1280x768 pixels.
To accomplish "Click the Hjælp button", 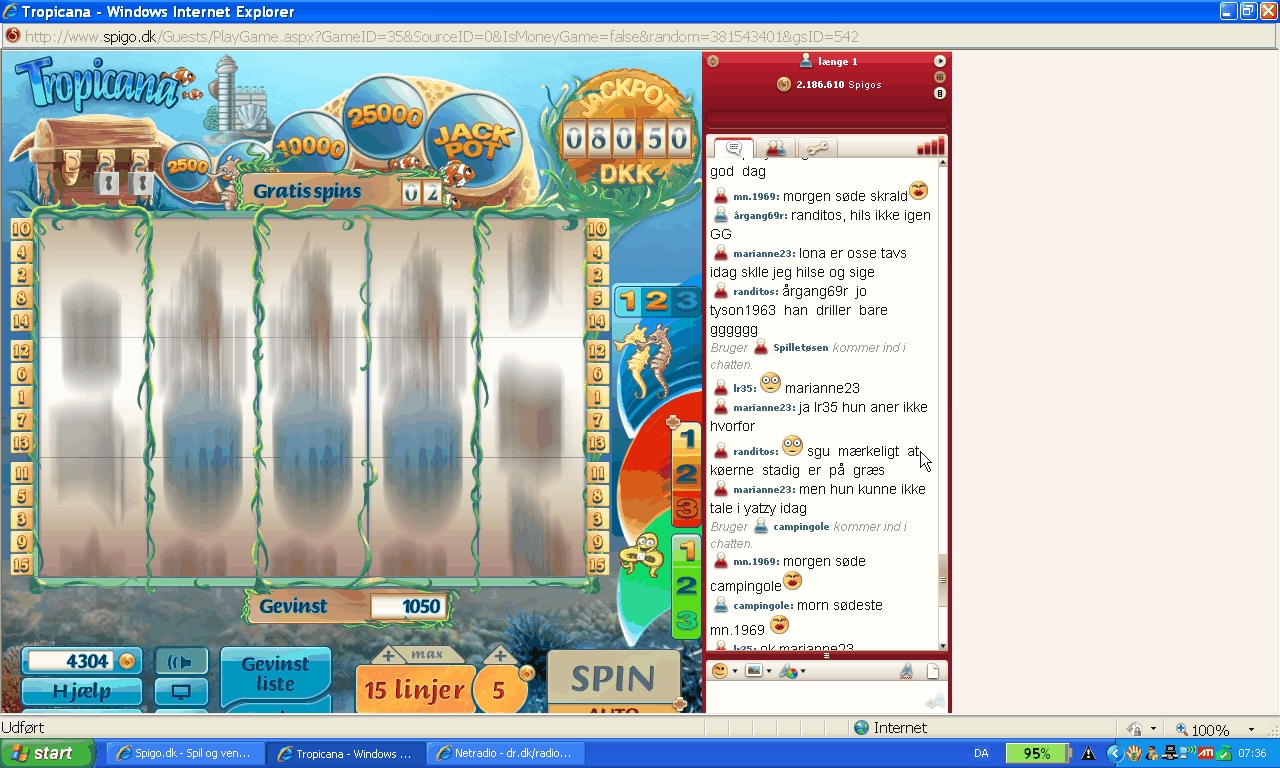I will pyautogui.click(x=81, y=691).
